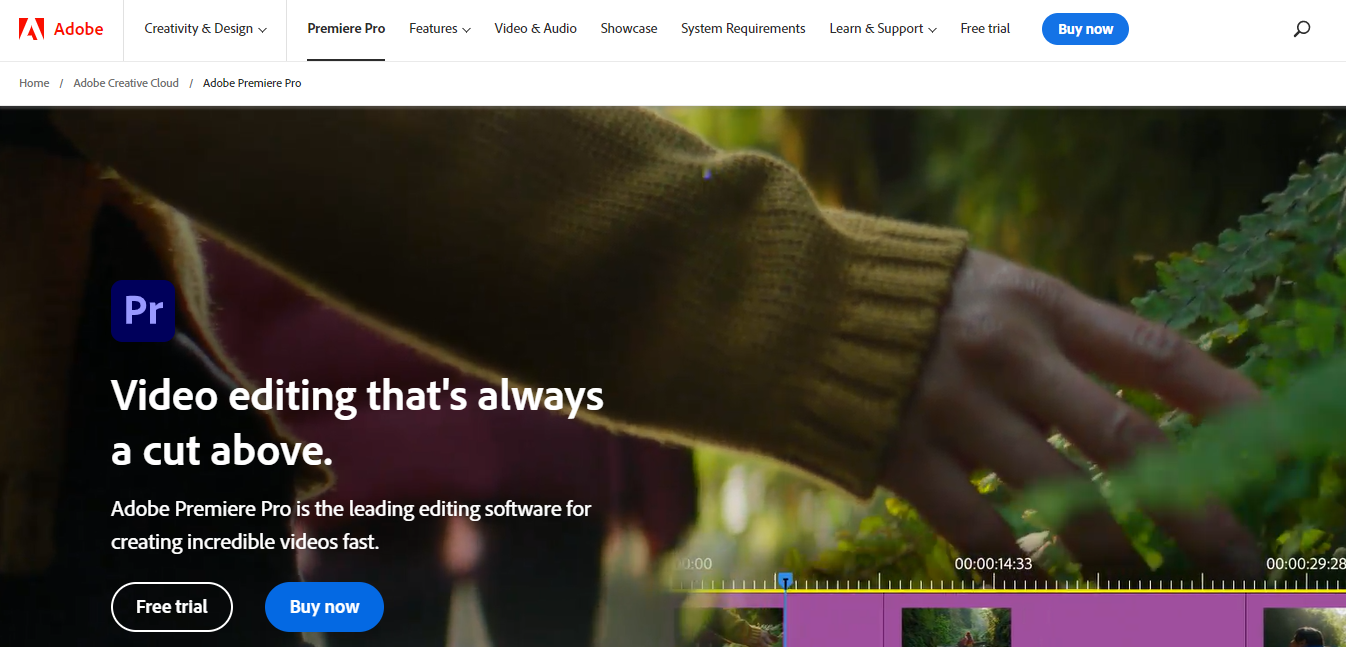
Task: Expand the Learn & Support dropdown
Action: coord(882,29)
